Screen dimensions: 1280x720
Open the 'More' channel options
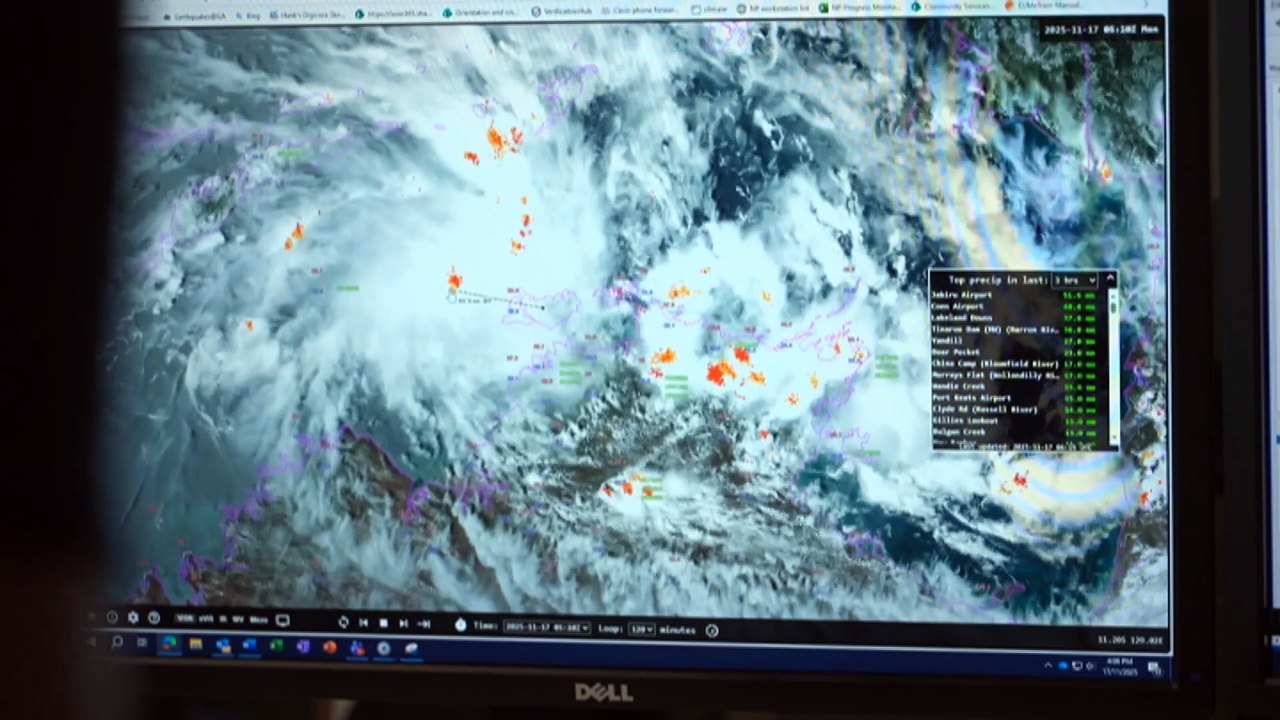(x=258, y=620)
